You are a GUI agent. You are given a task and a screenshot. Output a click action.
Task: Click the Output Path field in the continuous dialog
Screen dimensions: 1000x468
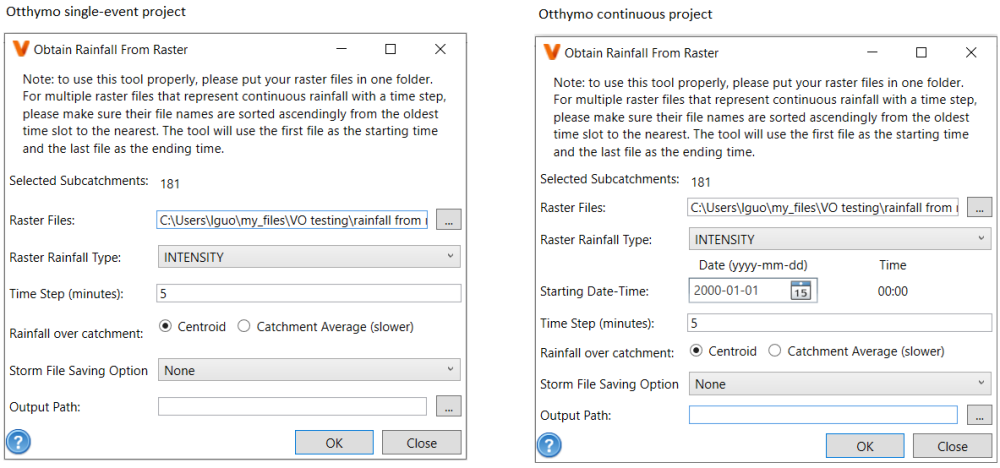[x=823, y=415]
